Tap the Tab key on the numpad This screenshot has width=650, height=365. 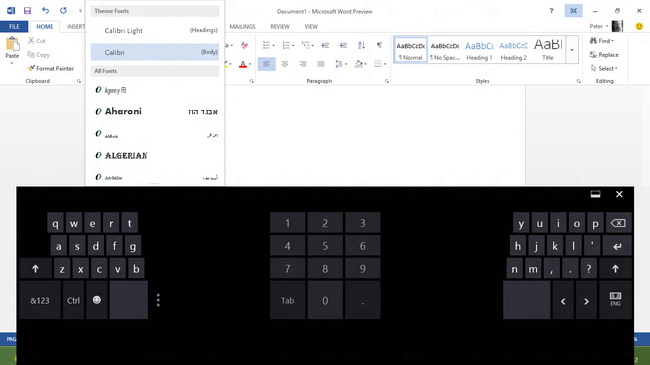[287, 300]
